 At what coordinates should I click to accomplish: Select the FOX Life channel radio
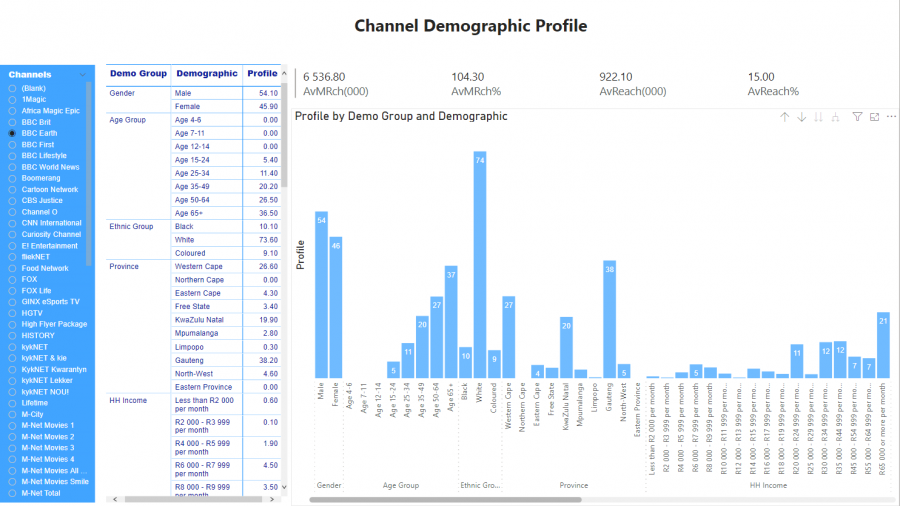[12, 291]
